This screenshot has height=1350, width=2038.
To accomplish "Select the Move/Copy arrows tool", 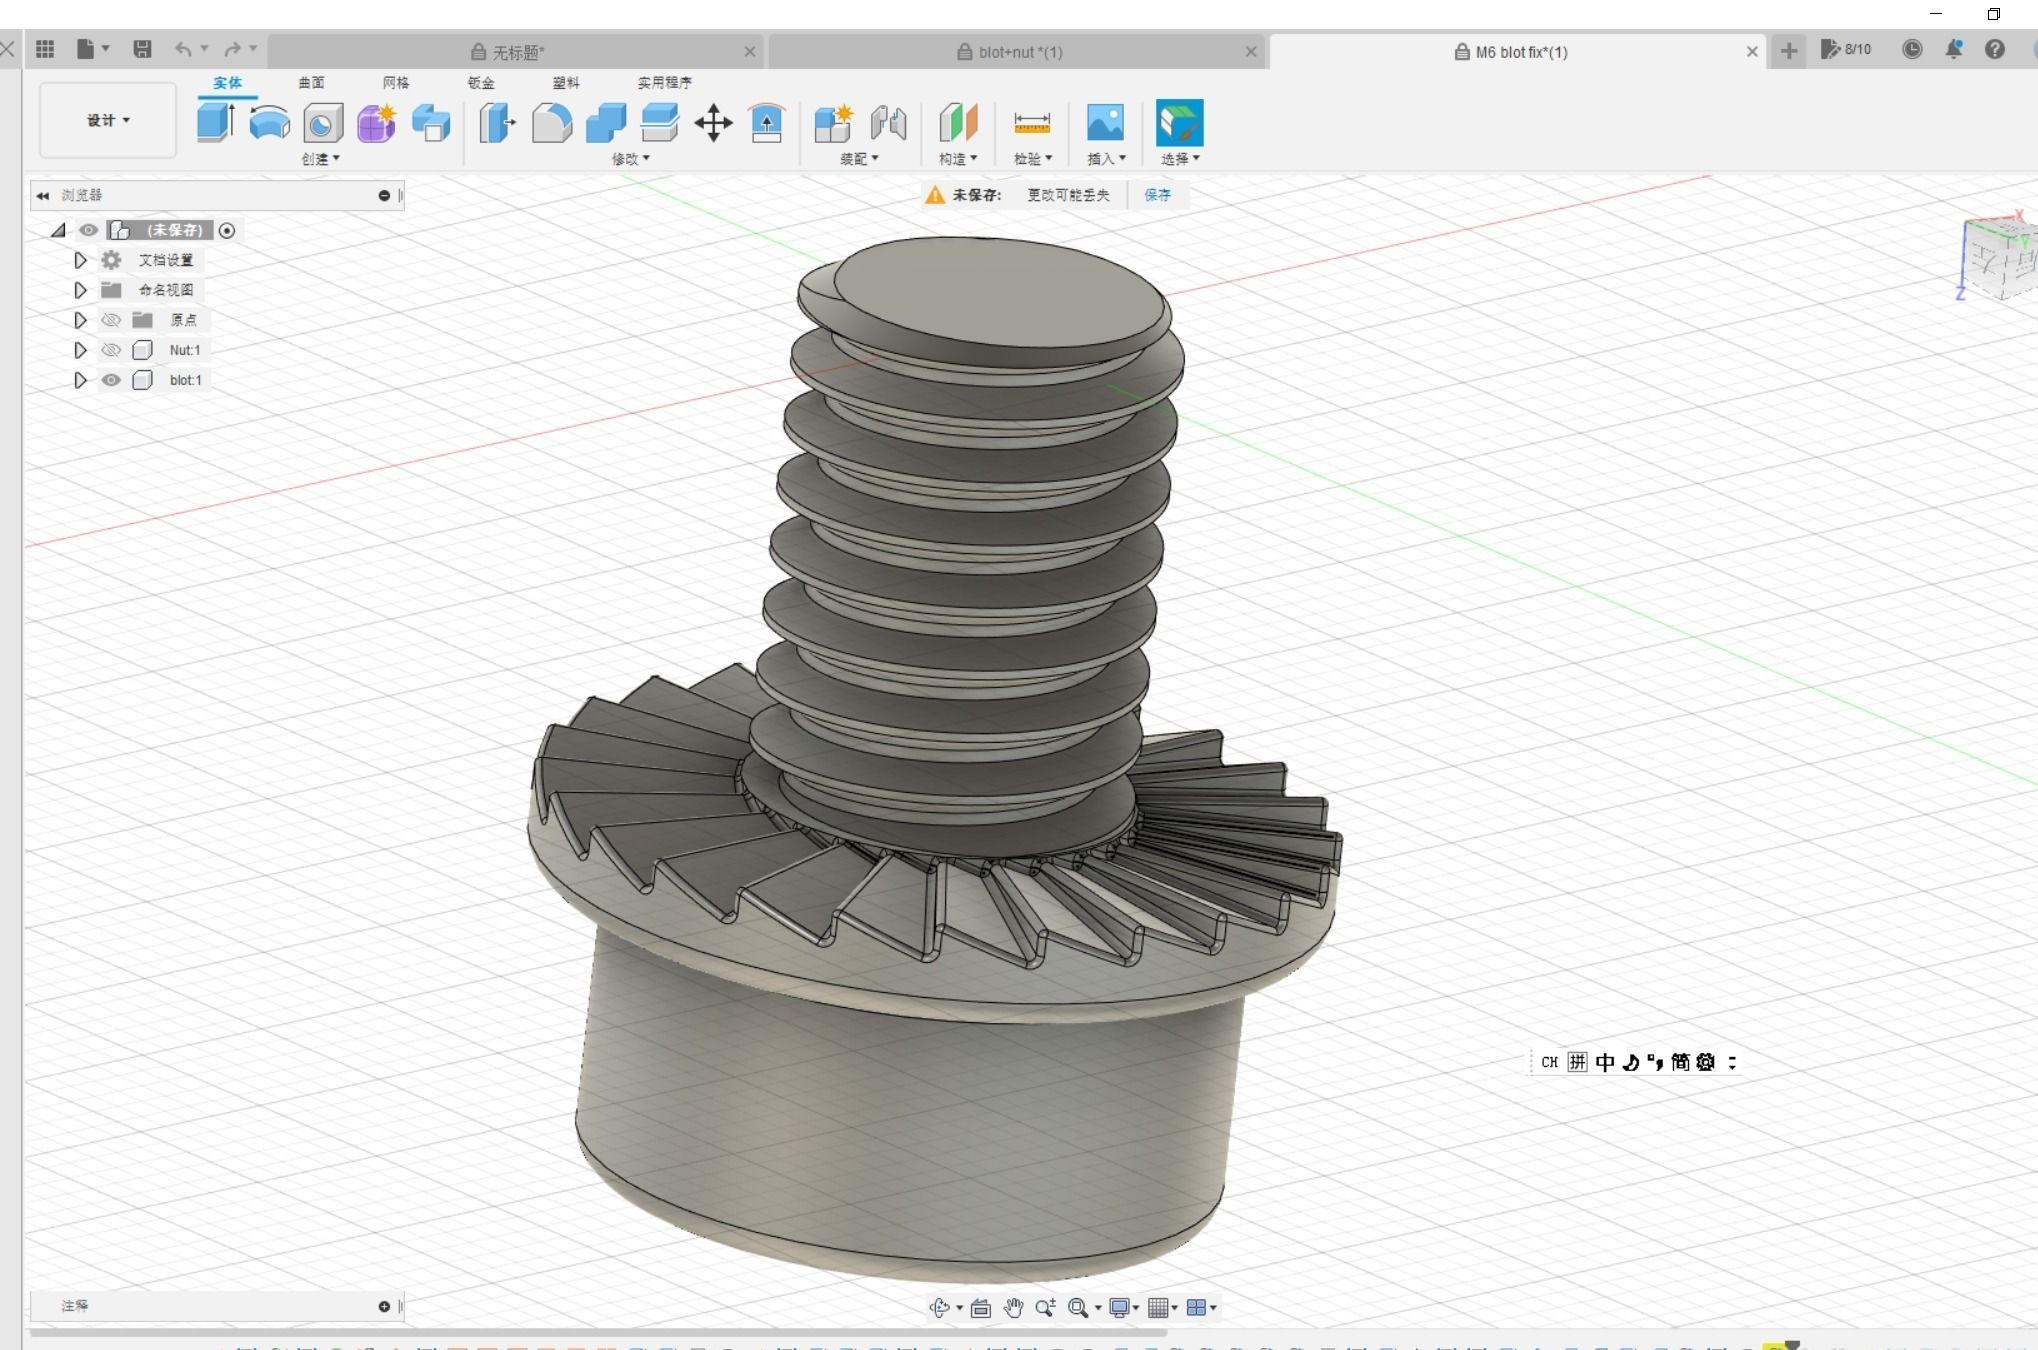I will pyautogui.click(x=713, y=123).
